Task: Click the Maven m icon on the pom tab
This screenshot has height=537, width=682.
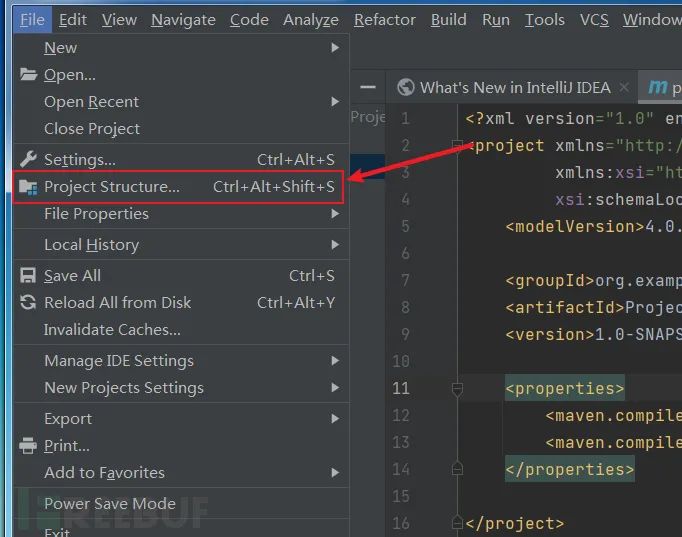Action: (657, 87)
